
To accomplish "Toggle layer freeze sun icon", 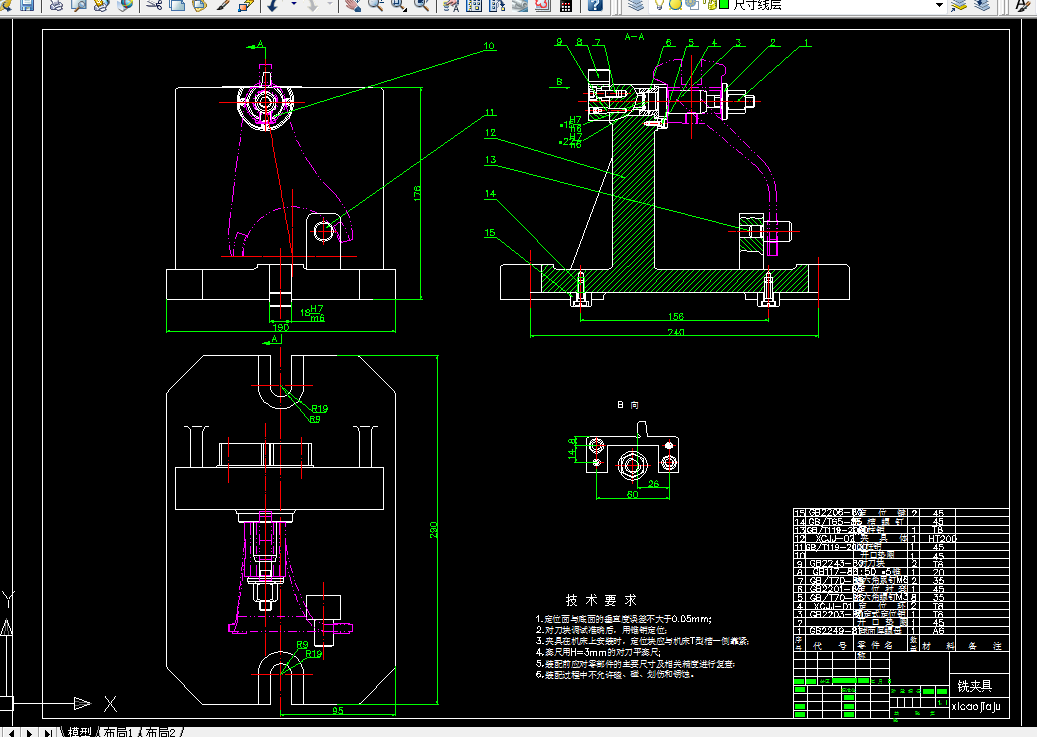I will click(675, 5).
